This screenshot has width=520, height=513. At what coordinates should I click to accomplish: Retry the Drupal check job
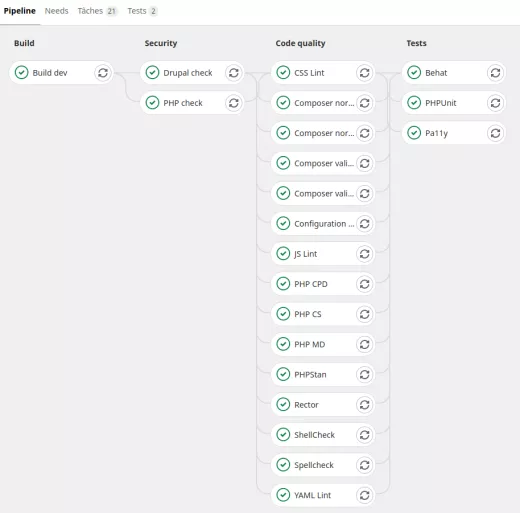(x=234, y=73)
